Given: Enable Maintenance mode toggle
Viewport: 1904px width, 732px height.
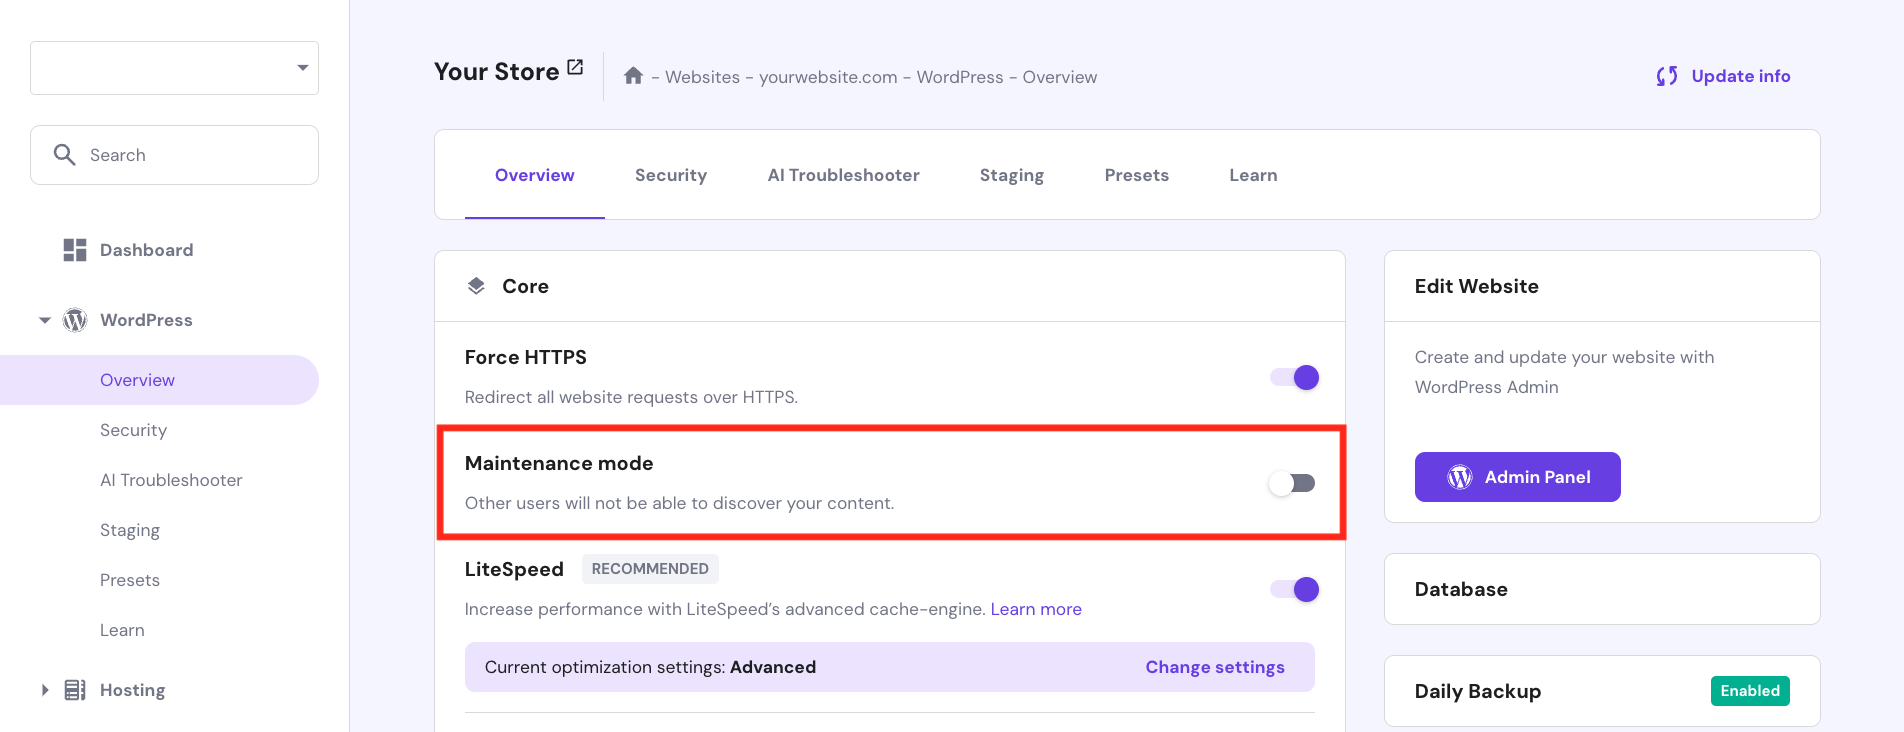Looking at the screenshot, I should [1293, 482].
